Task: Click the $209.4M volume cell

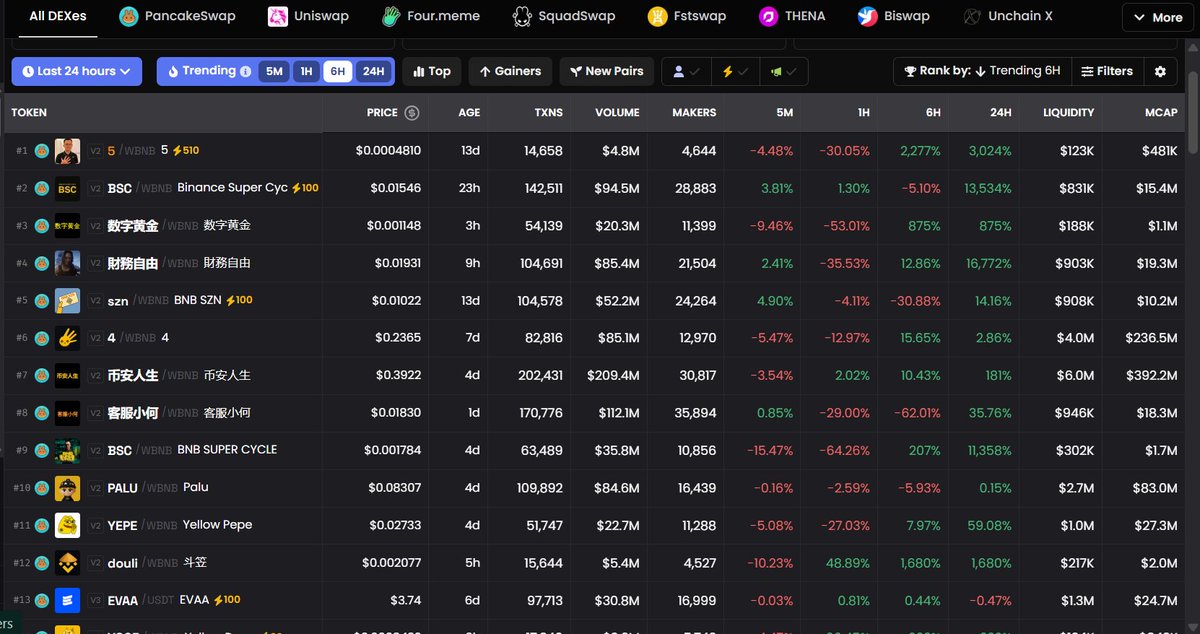Action: click(615, 375)
